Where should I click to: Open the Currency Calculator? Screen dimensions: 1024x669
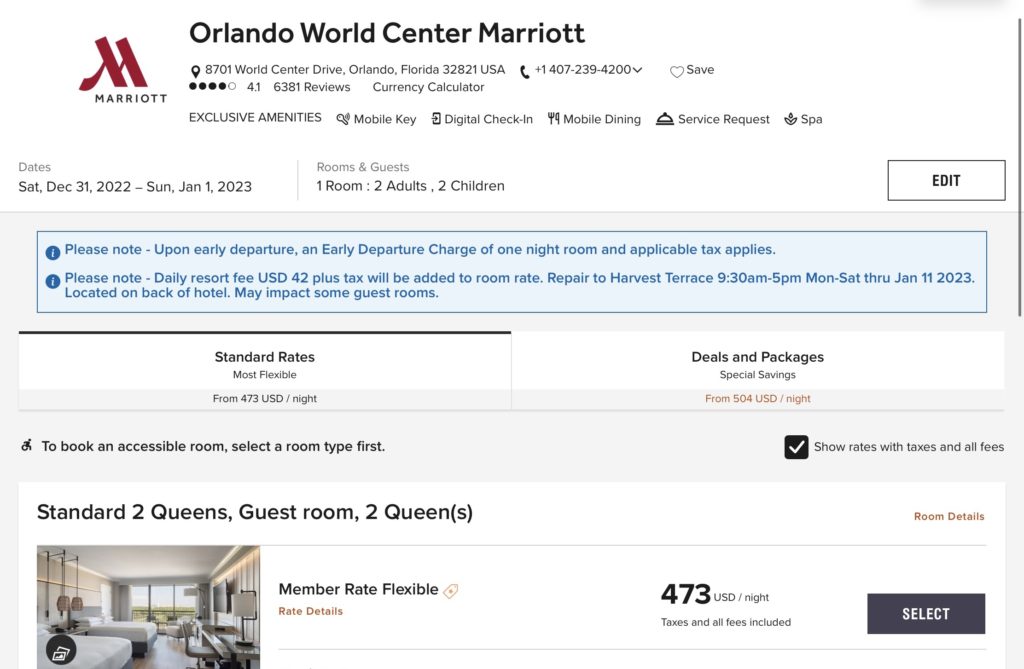pyautogui.click(x=431, y=87)
